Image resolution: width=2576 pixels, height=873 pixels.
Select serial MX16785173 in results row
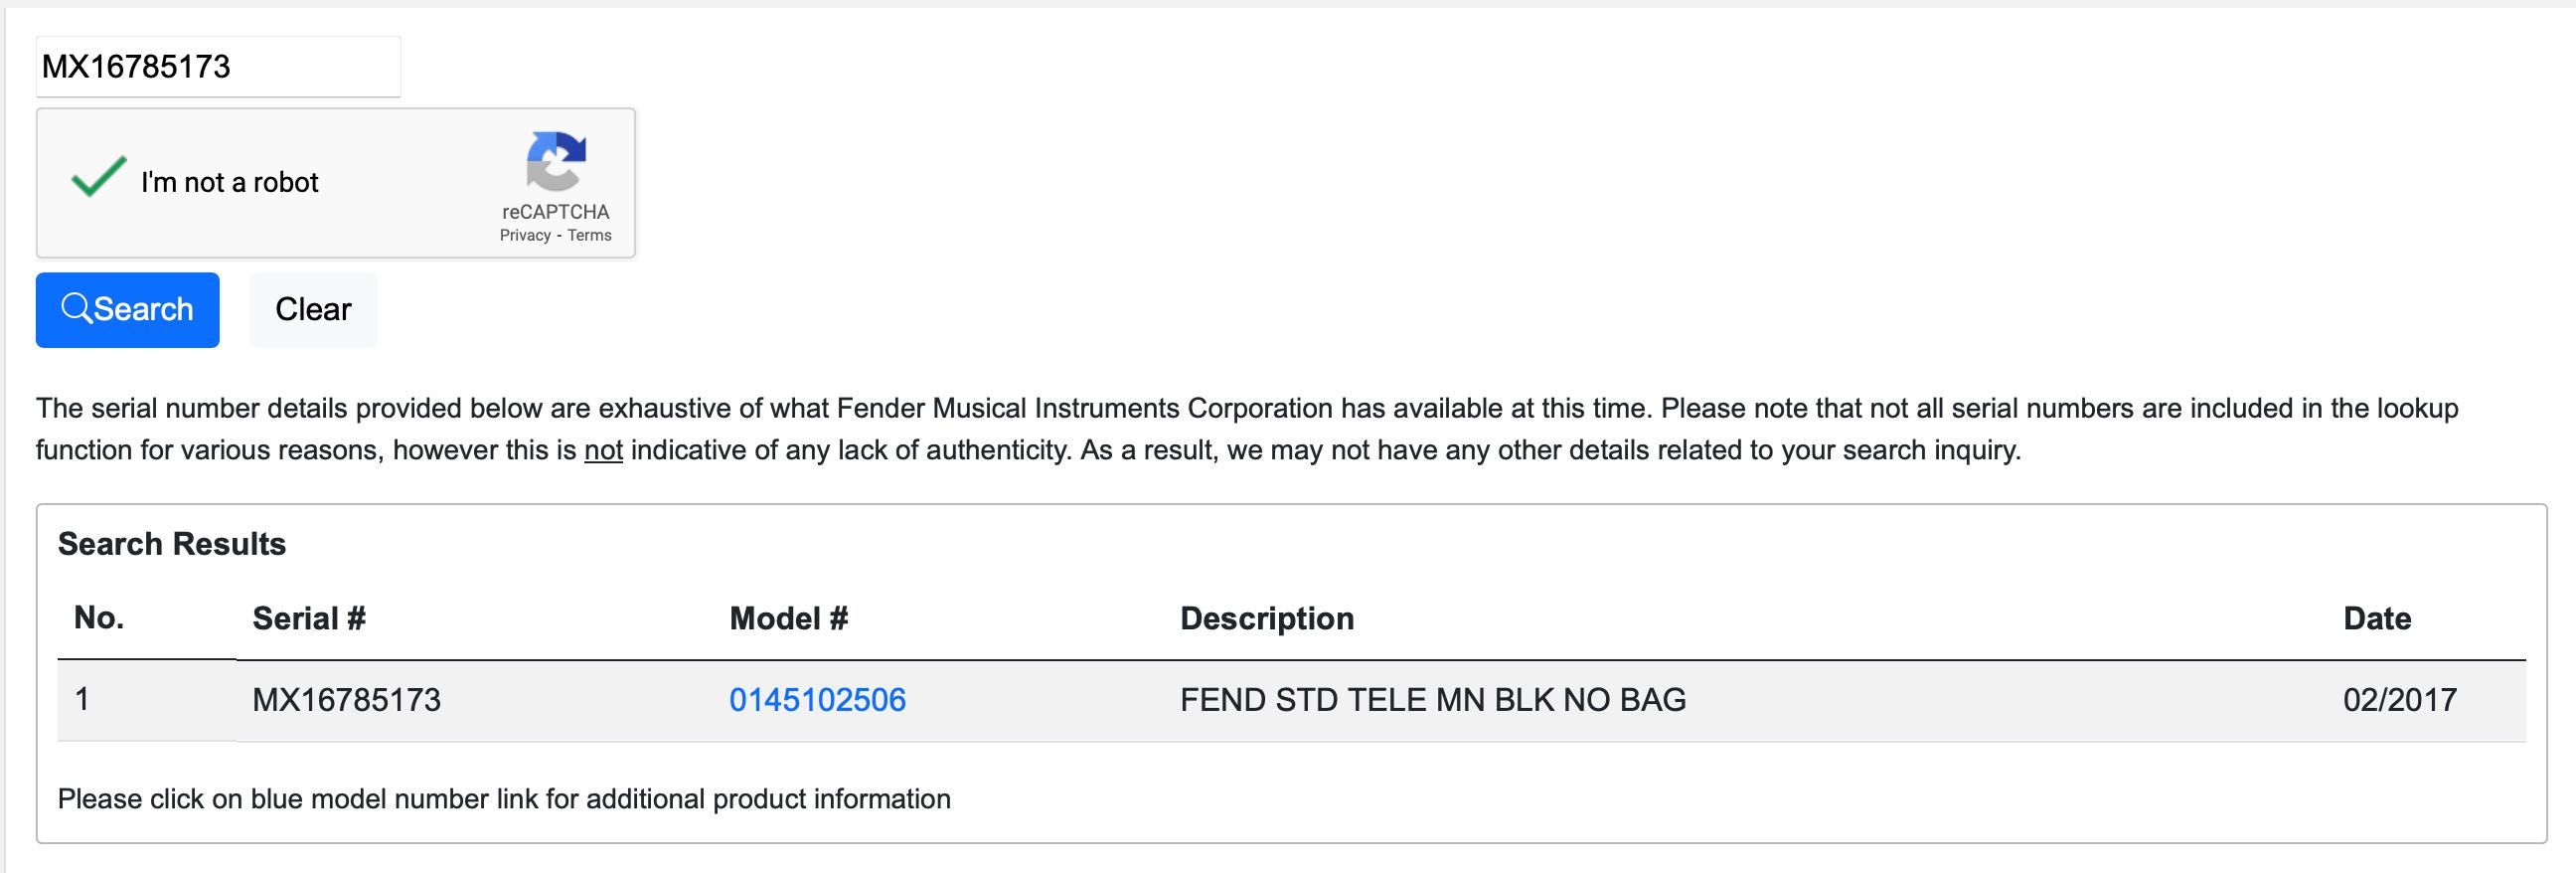point(346,700)
